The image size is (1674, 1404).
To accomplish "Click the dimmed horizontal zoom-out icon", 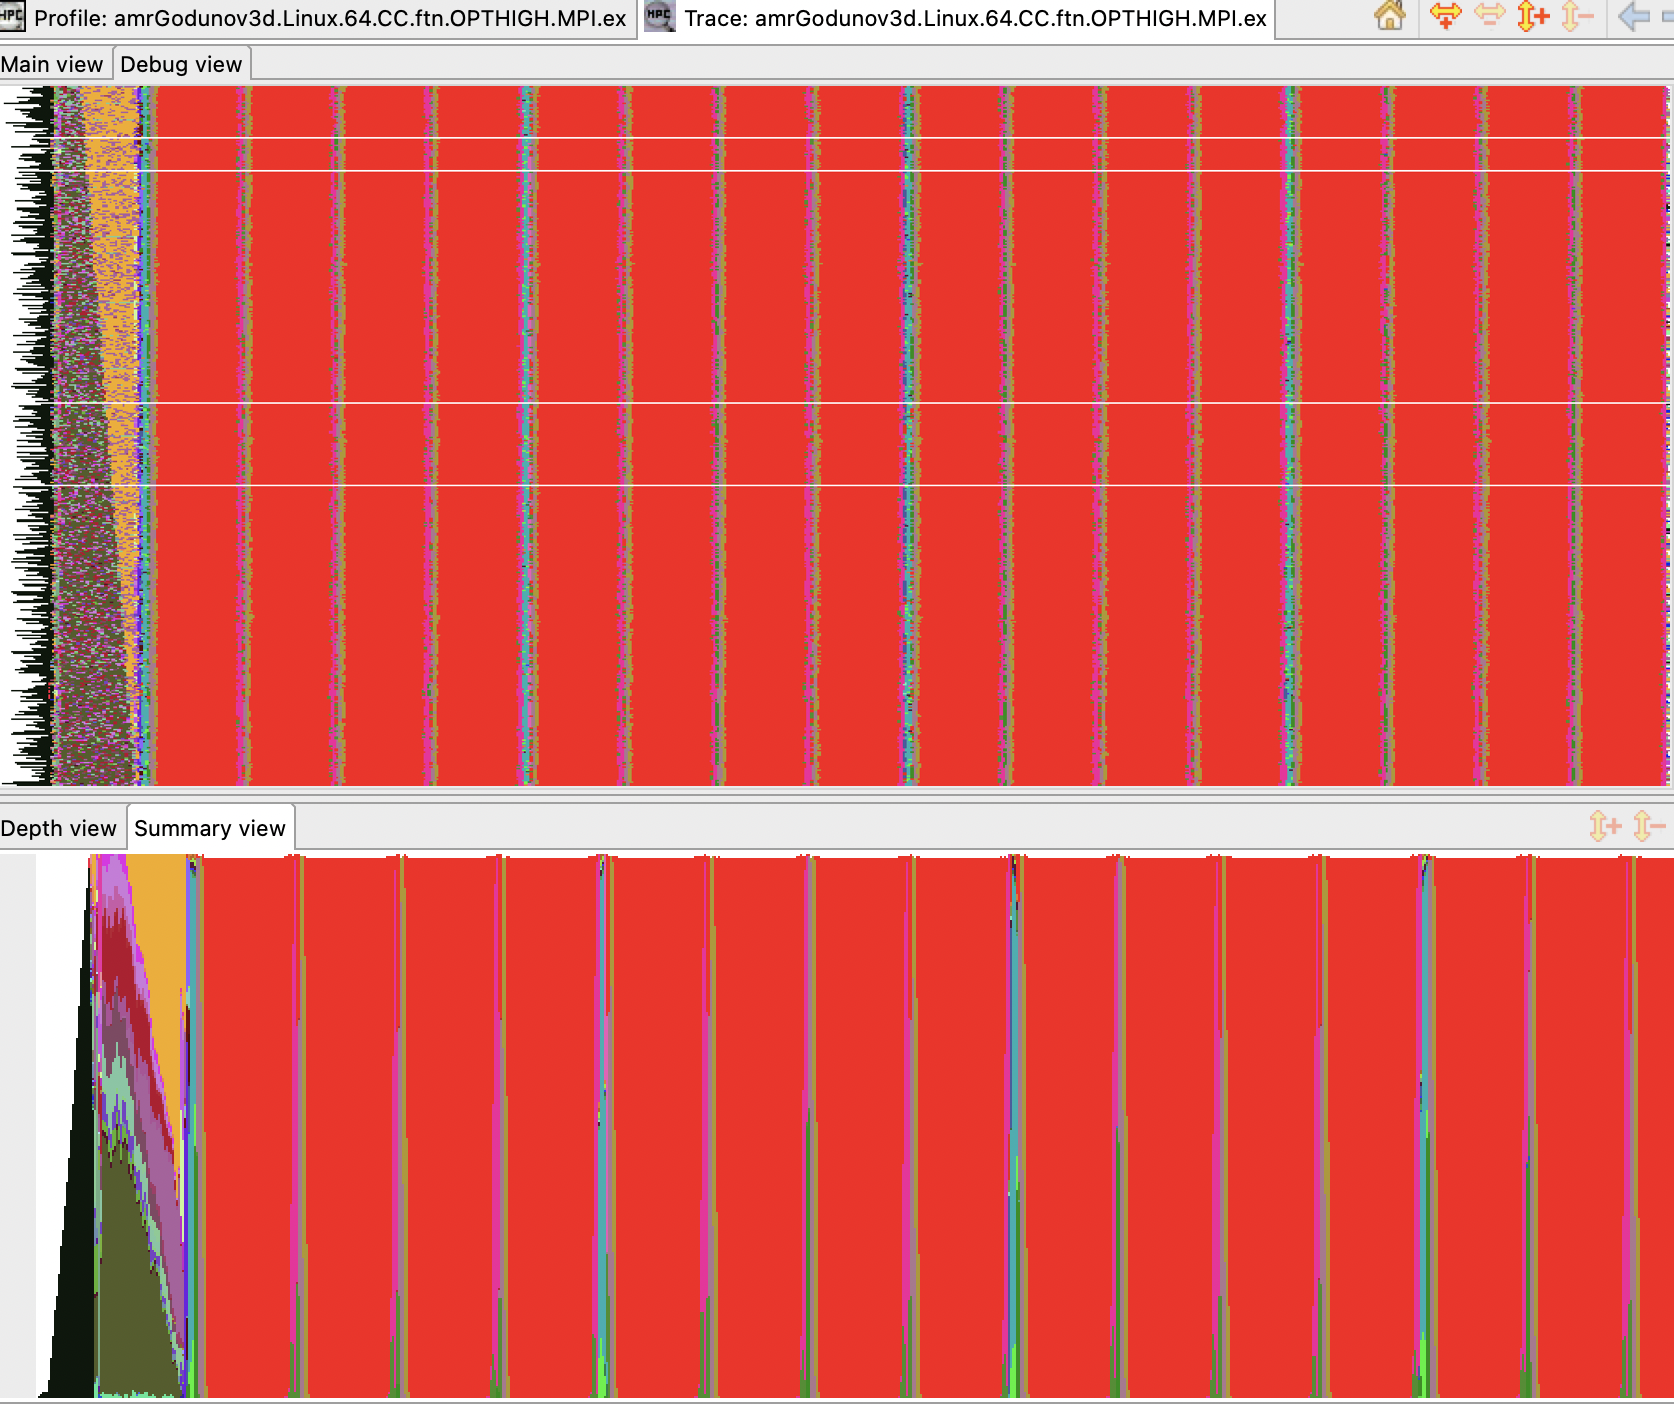I will 1491,15.
